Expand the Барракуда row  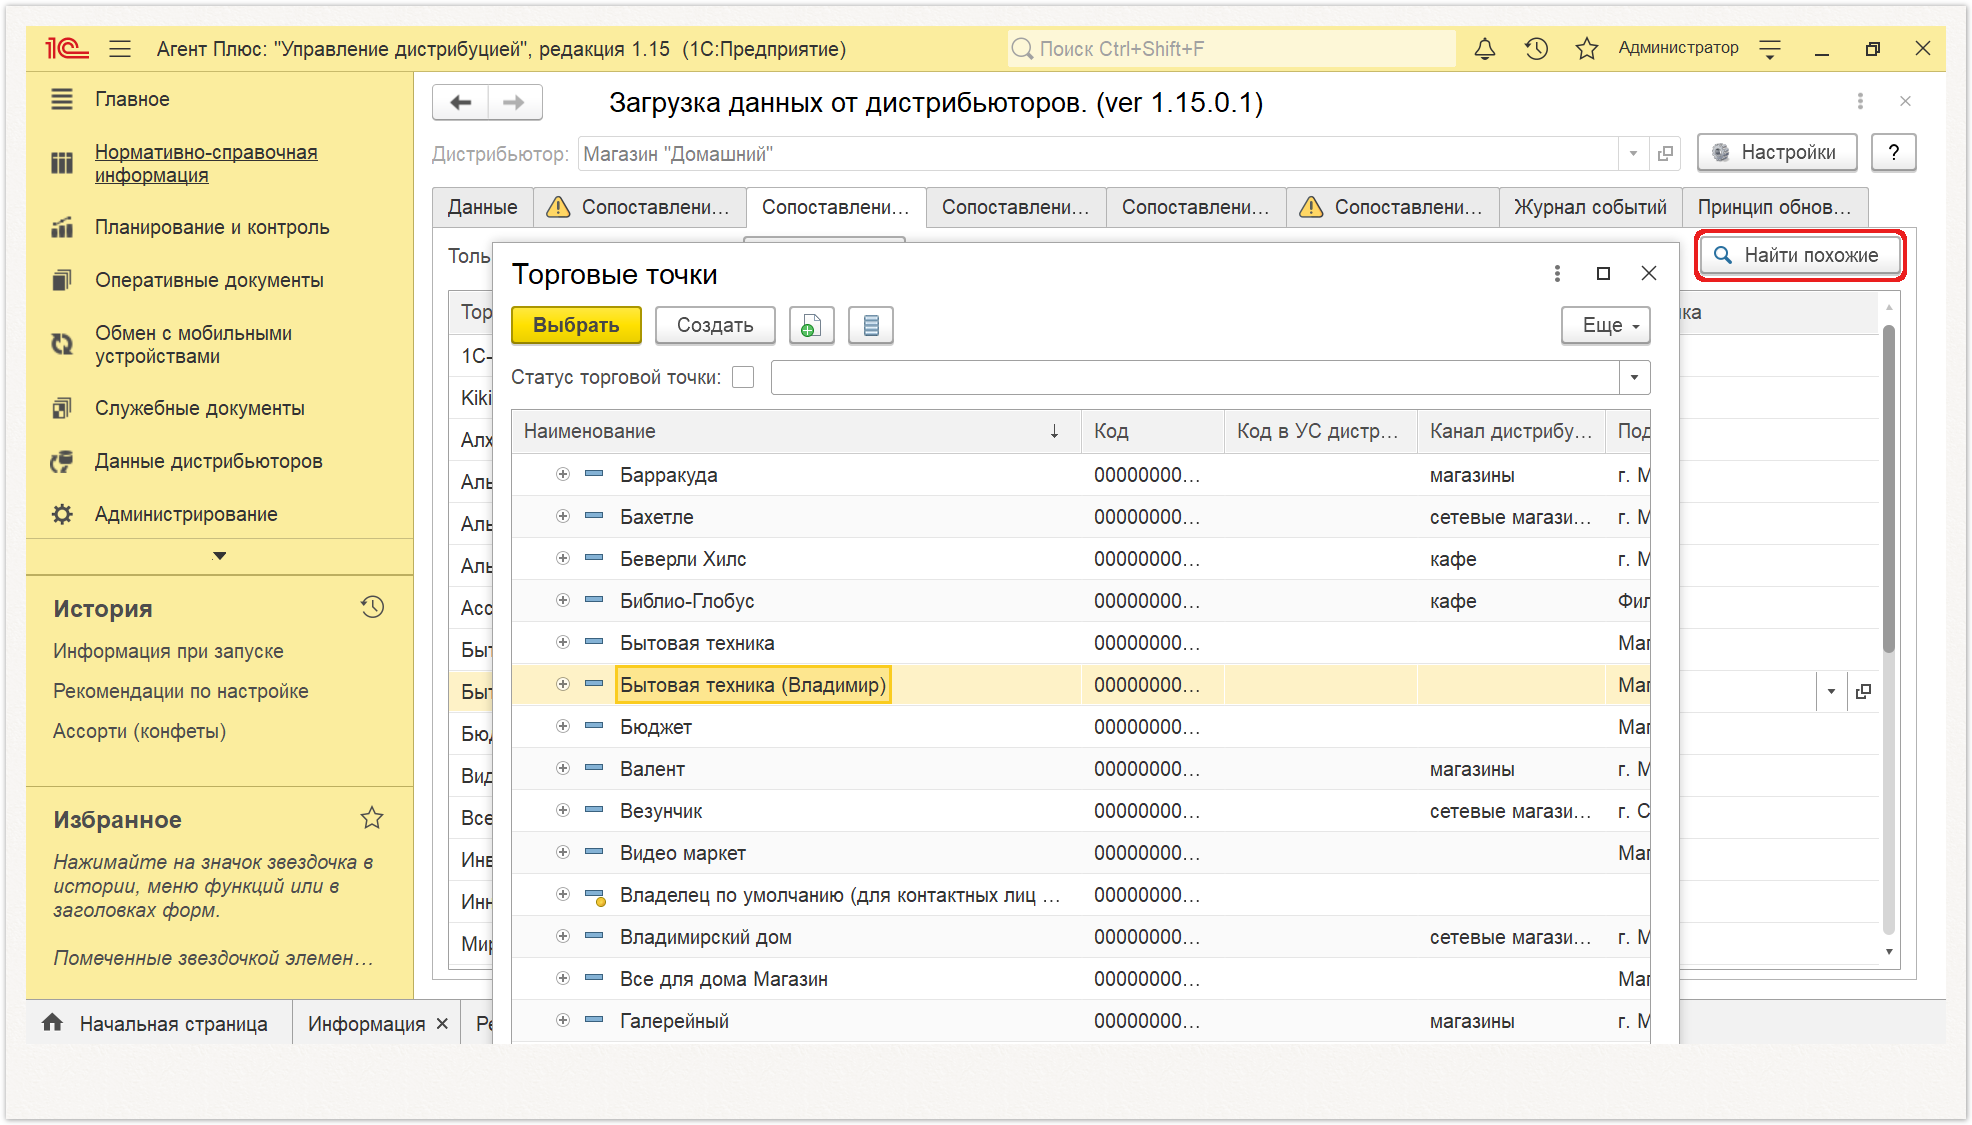pyautogui.click(x=563, y=474)
